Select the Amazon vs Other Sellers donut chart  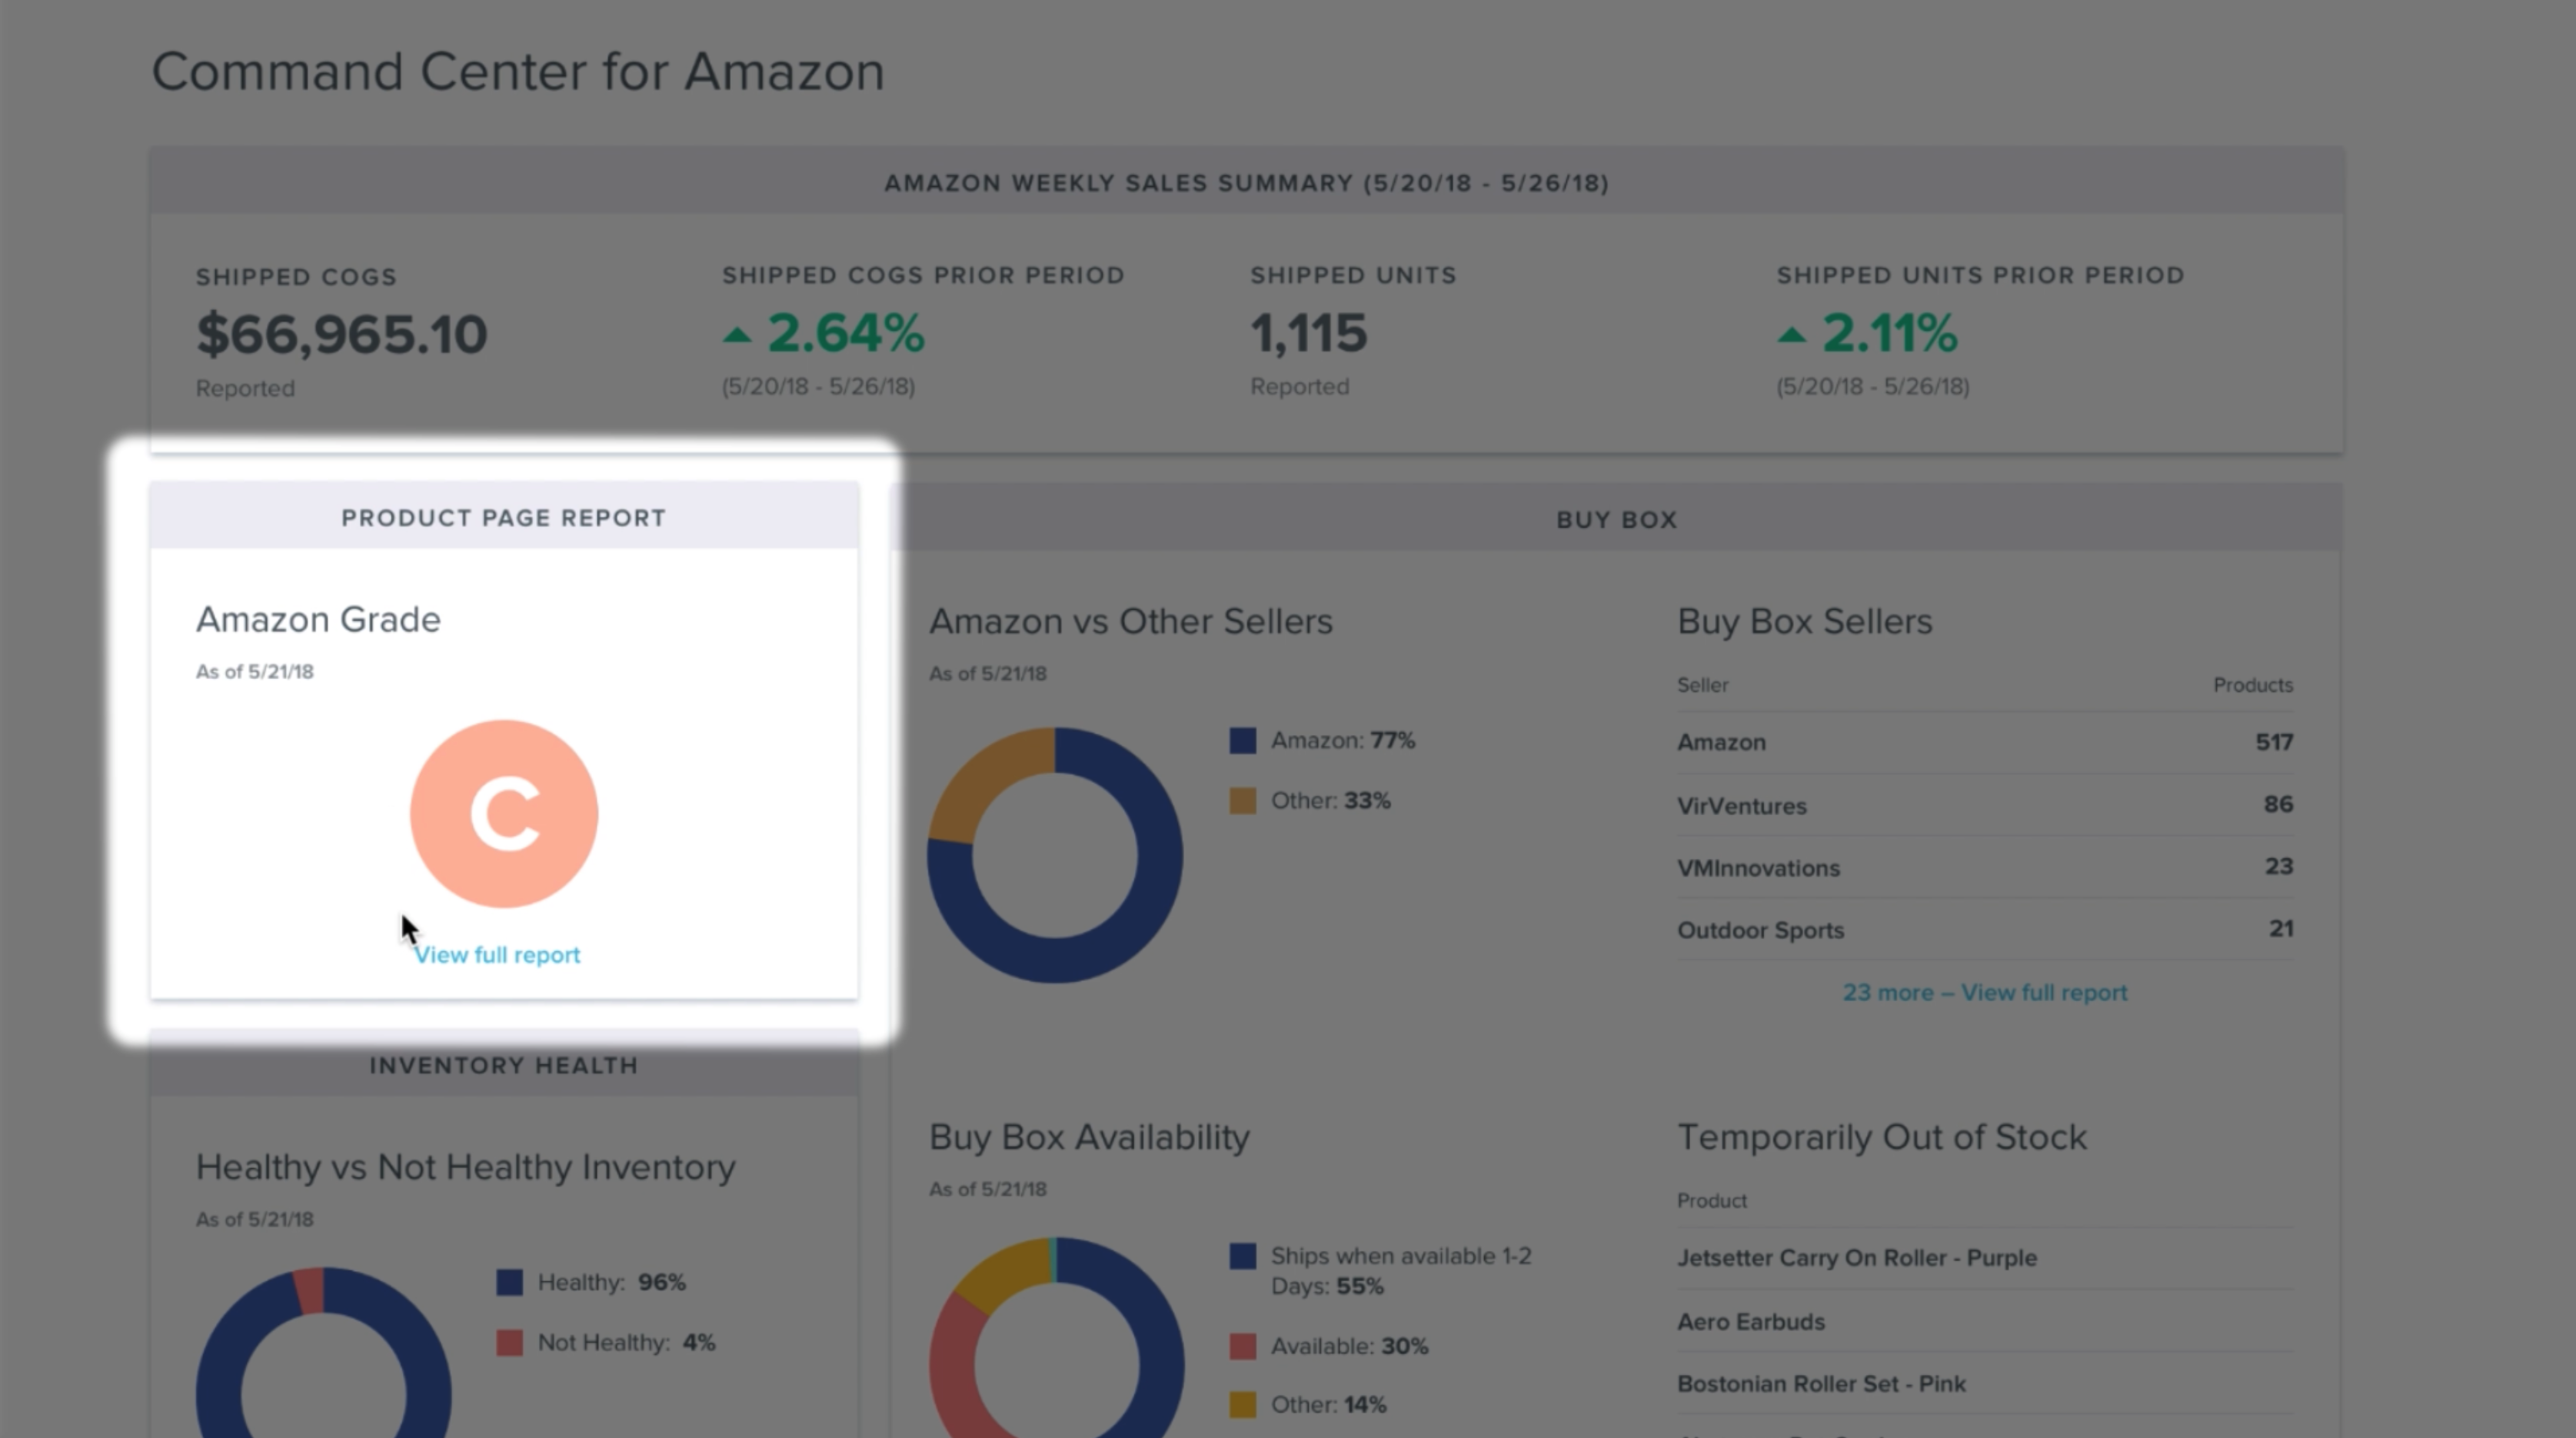tap(1054, 855)
